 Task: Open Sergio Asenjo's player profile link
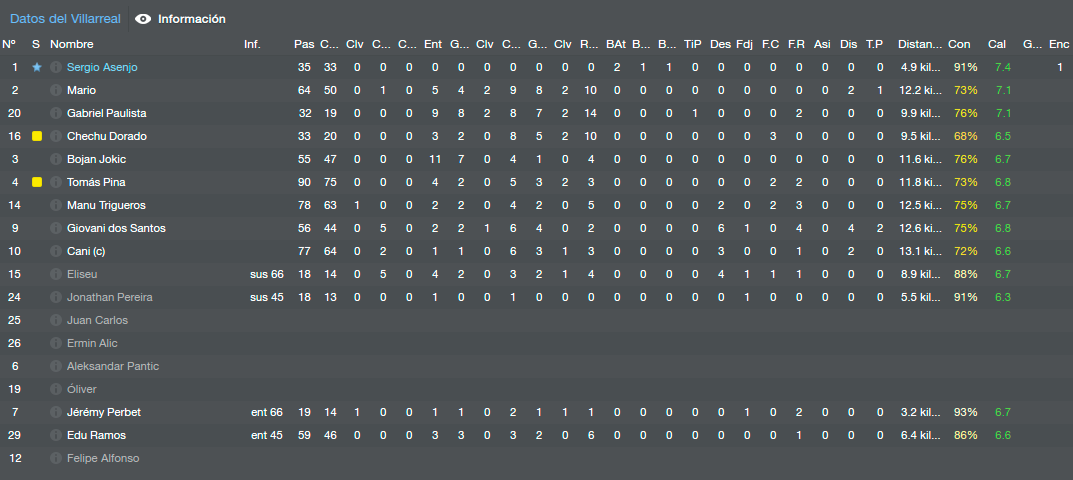pyautogui.click(x=101, y=67)
